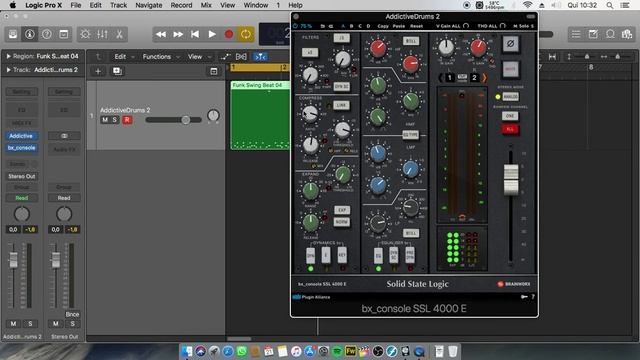The height and width of the screenshot is (360, 640).
Task: Click Paste in the bx_console toolbar
Action: 399,26
